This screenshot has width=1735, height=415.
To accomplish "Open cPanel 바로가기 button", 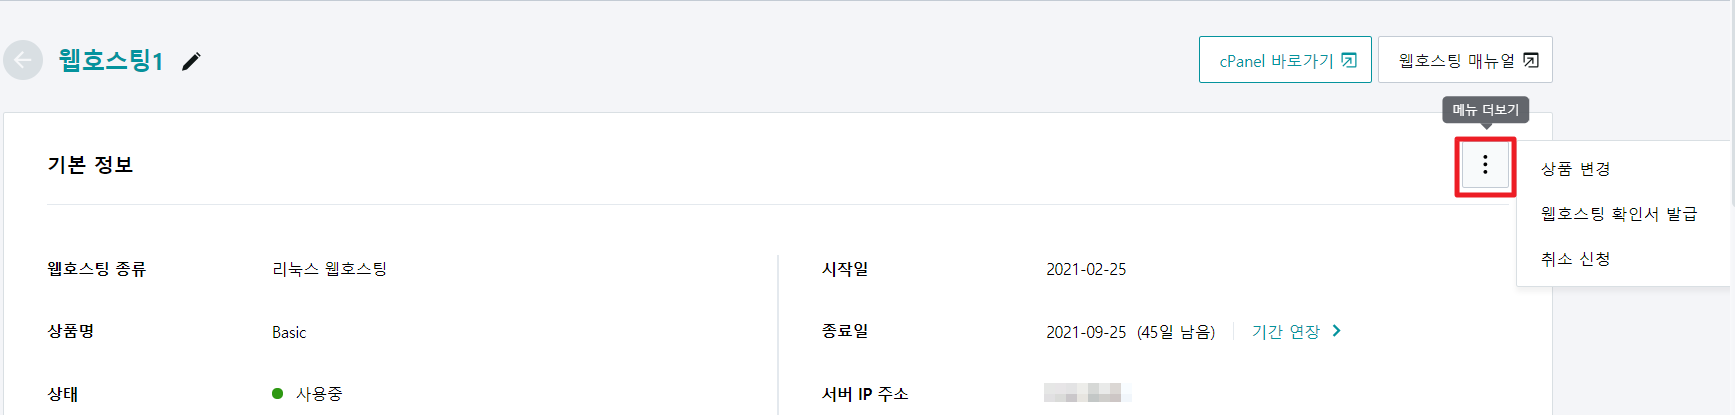I will pyautogui.click(x=1285, y=60).
